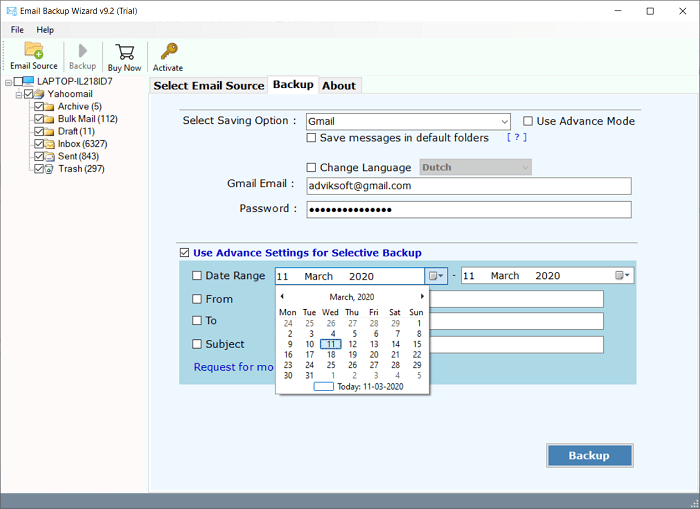
Task: Open the Help menu
Action: click(45, 30)
